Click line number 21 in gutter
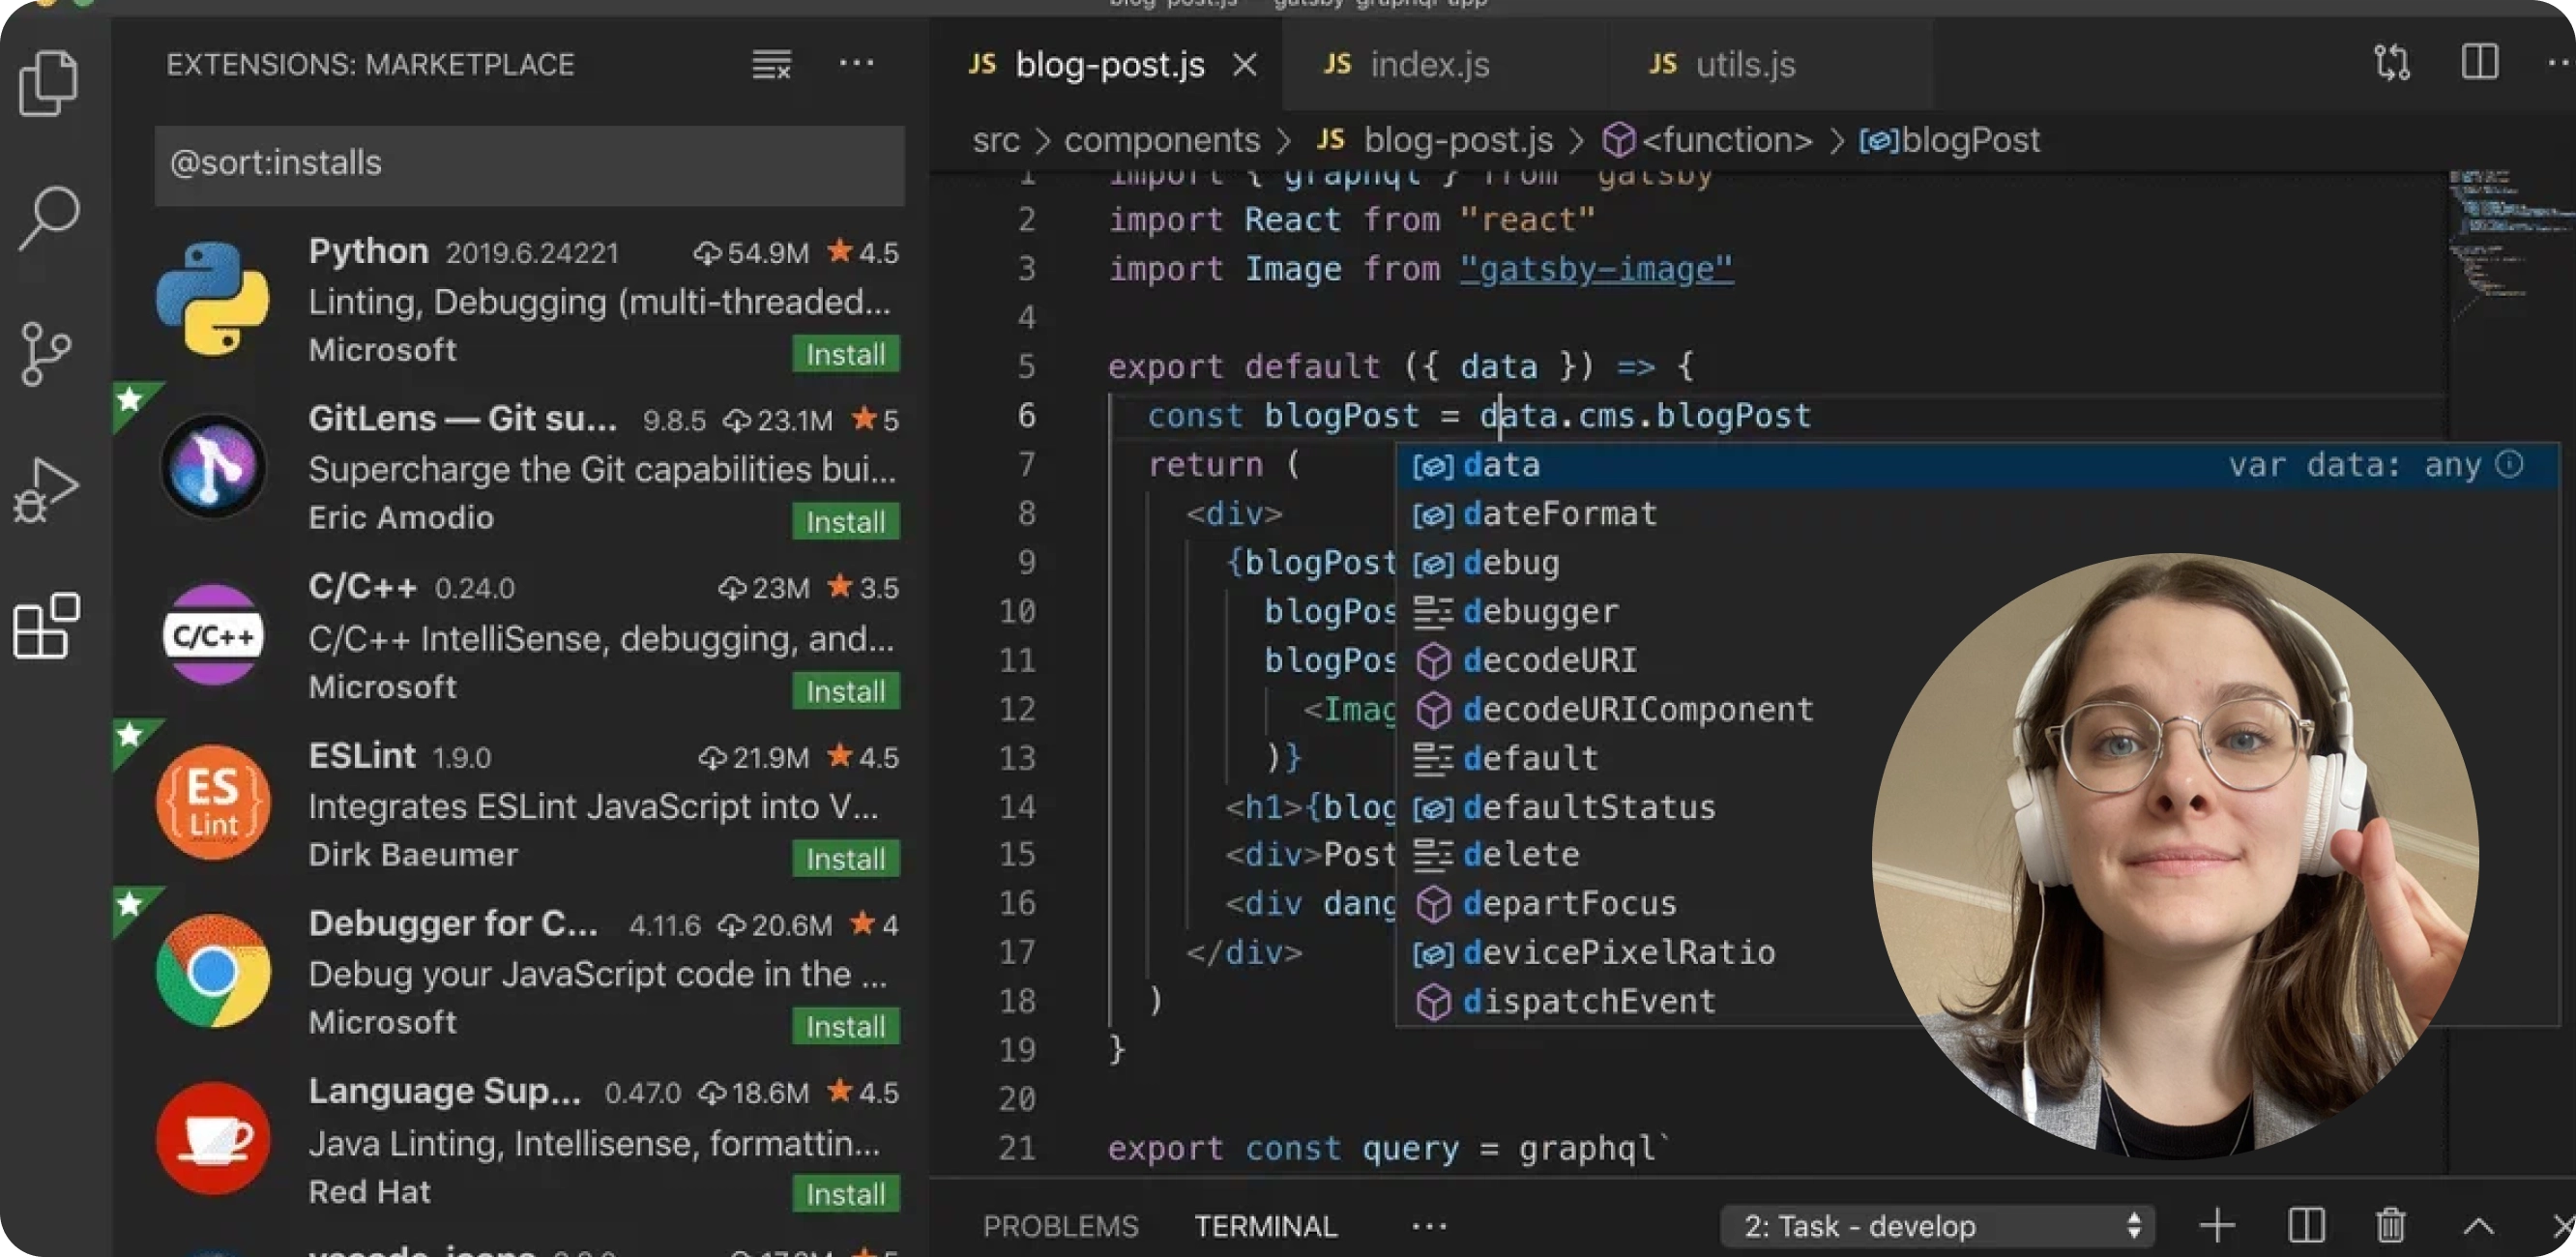 (1017, 1148)
